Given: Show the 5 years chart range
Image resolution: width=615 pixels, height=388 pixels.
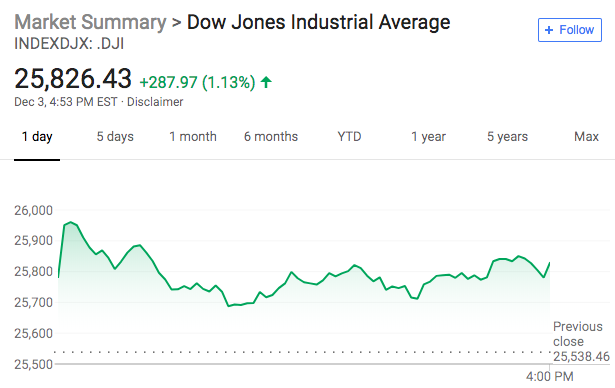Looking at the screenshot, I should click(x=507, y=137).
